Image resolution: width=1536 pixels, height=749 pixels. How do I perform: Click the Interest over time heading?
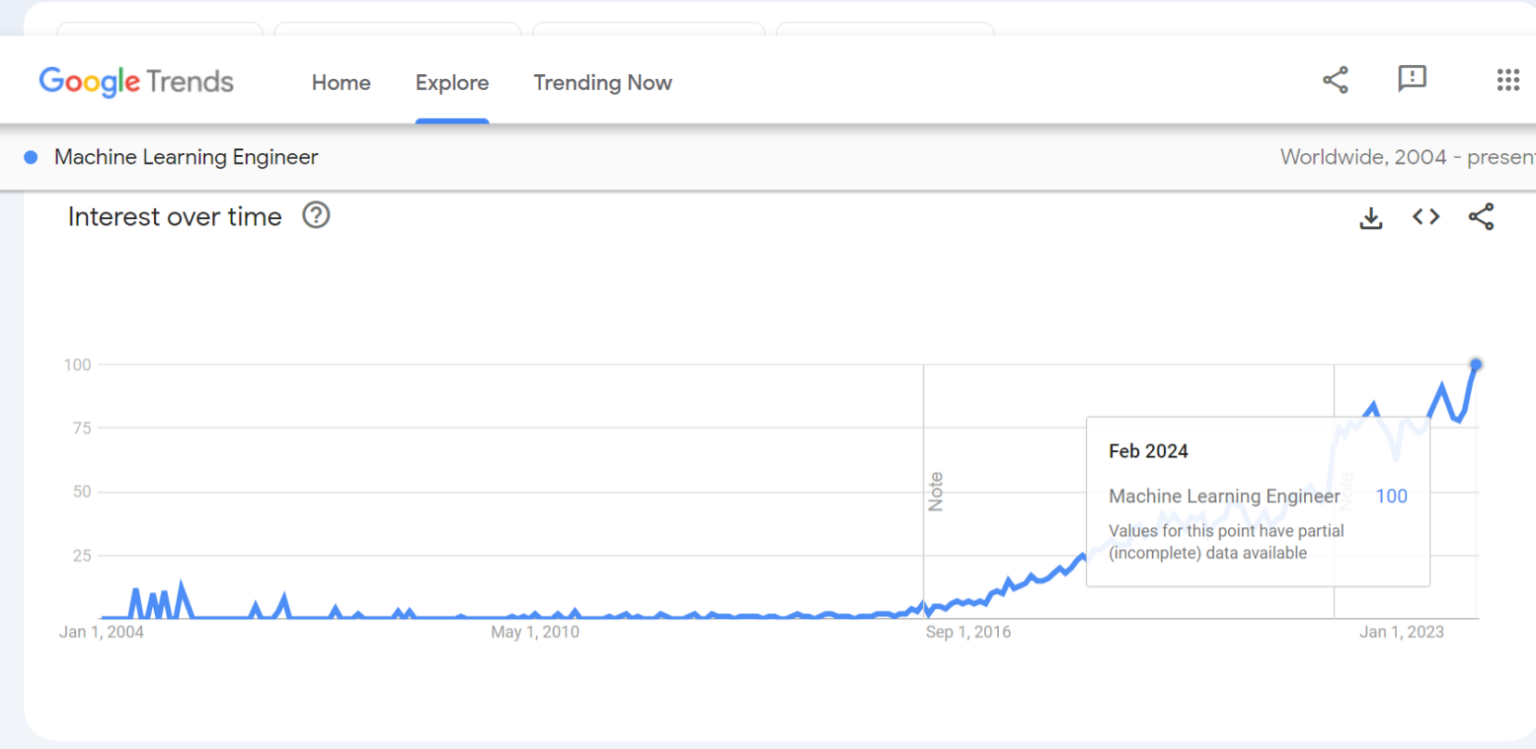pyautogui.click(x=175, y=217)
